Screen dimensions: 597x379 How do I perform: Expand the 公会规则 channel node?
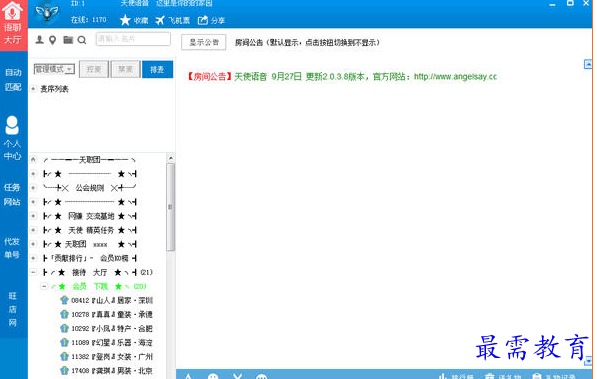[34, 187]
